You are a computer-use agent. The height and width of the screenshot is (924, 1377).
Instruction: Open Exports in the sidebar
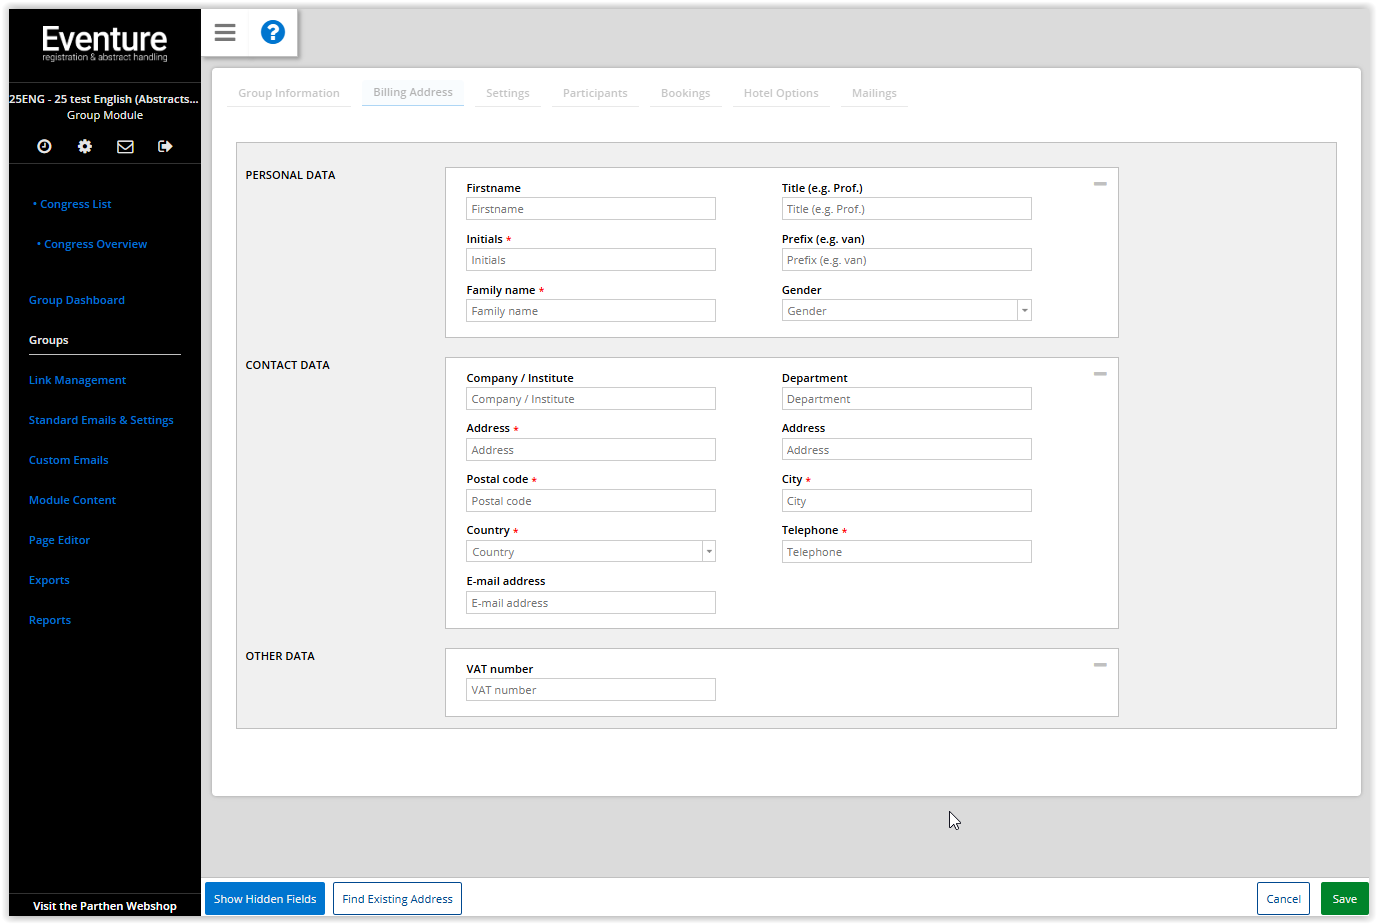pos(49,580)
